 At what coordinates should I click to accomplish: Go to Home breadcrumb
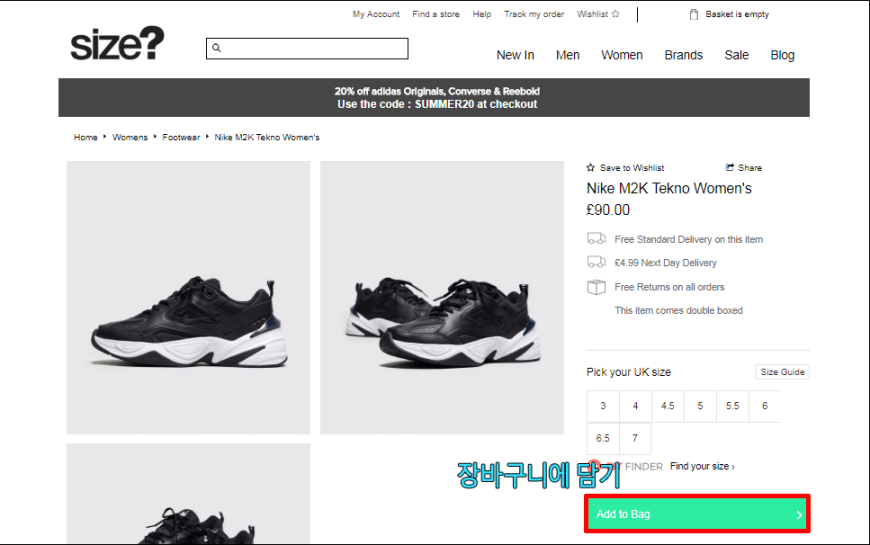coord(85,137)
